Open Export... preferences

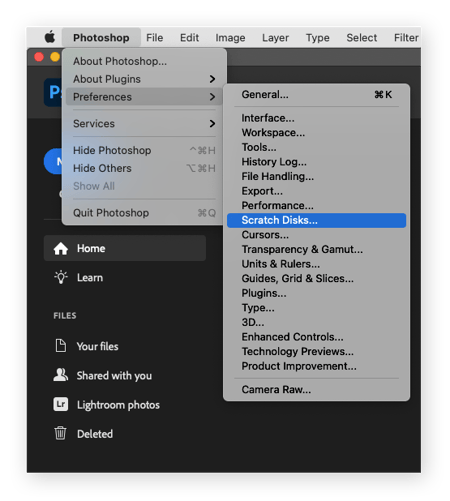(x=316, y=191)
